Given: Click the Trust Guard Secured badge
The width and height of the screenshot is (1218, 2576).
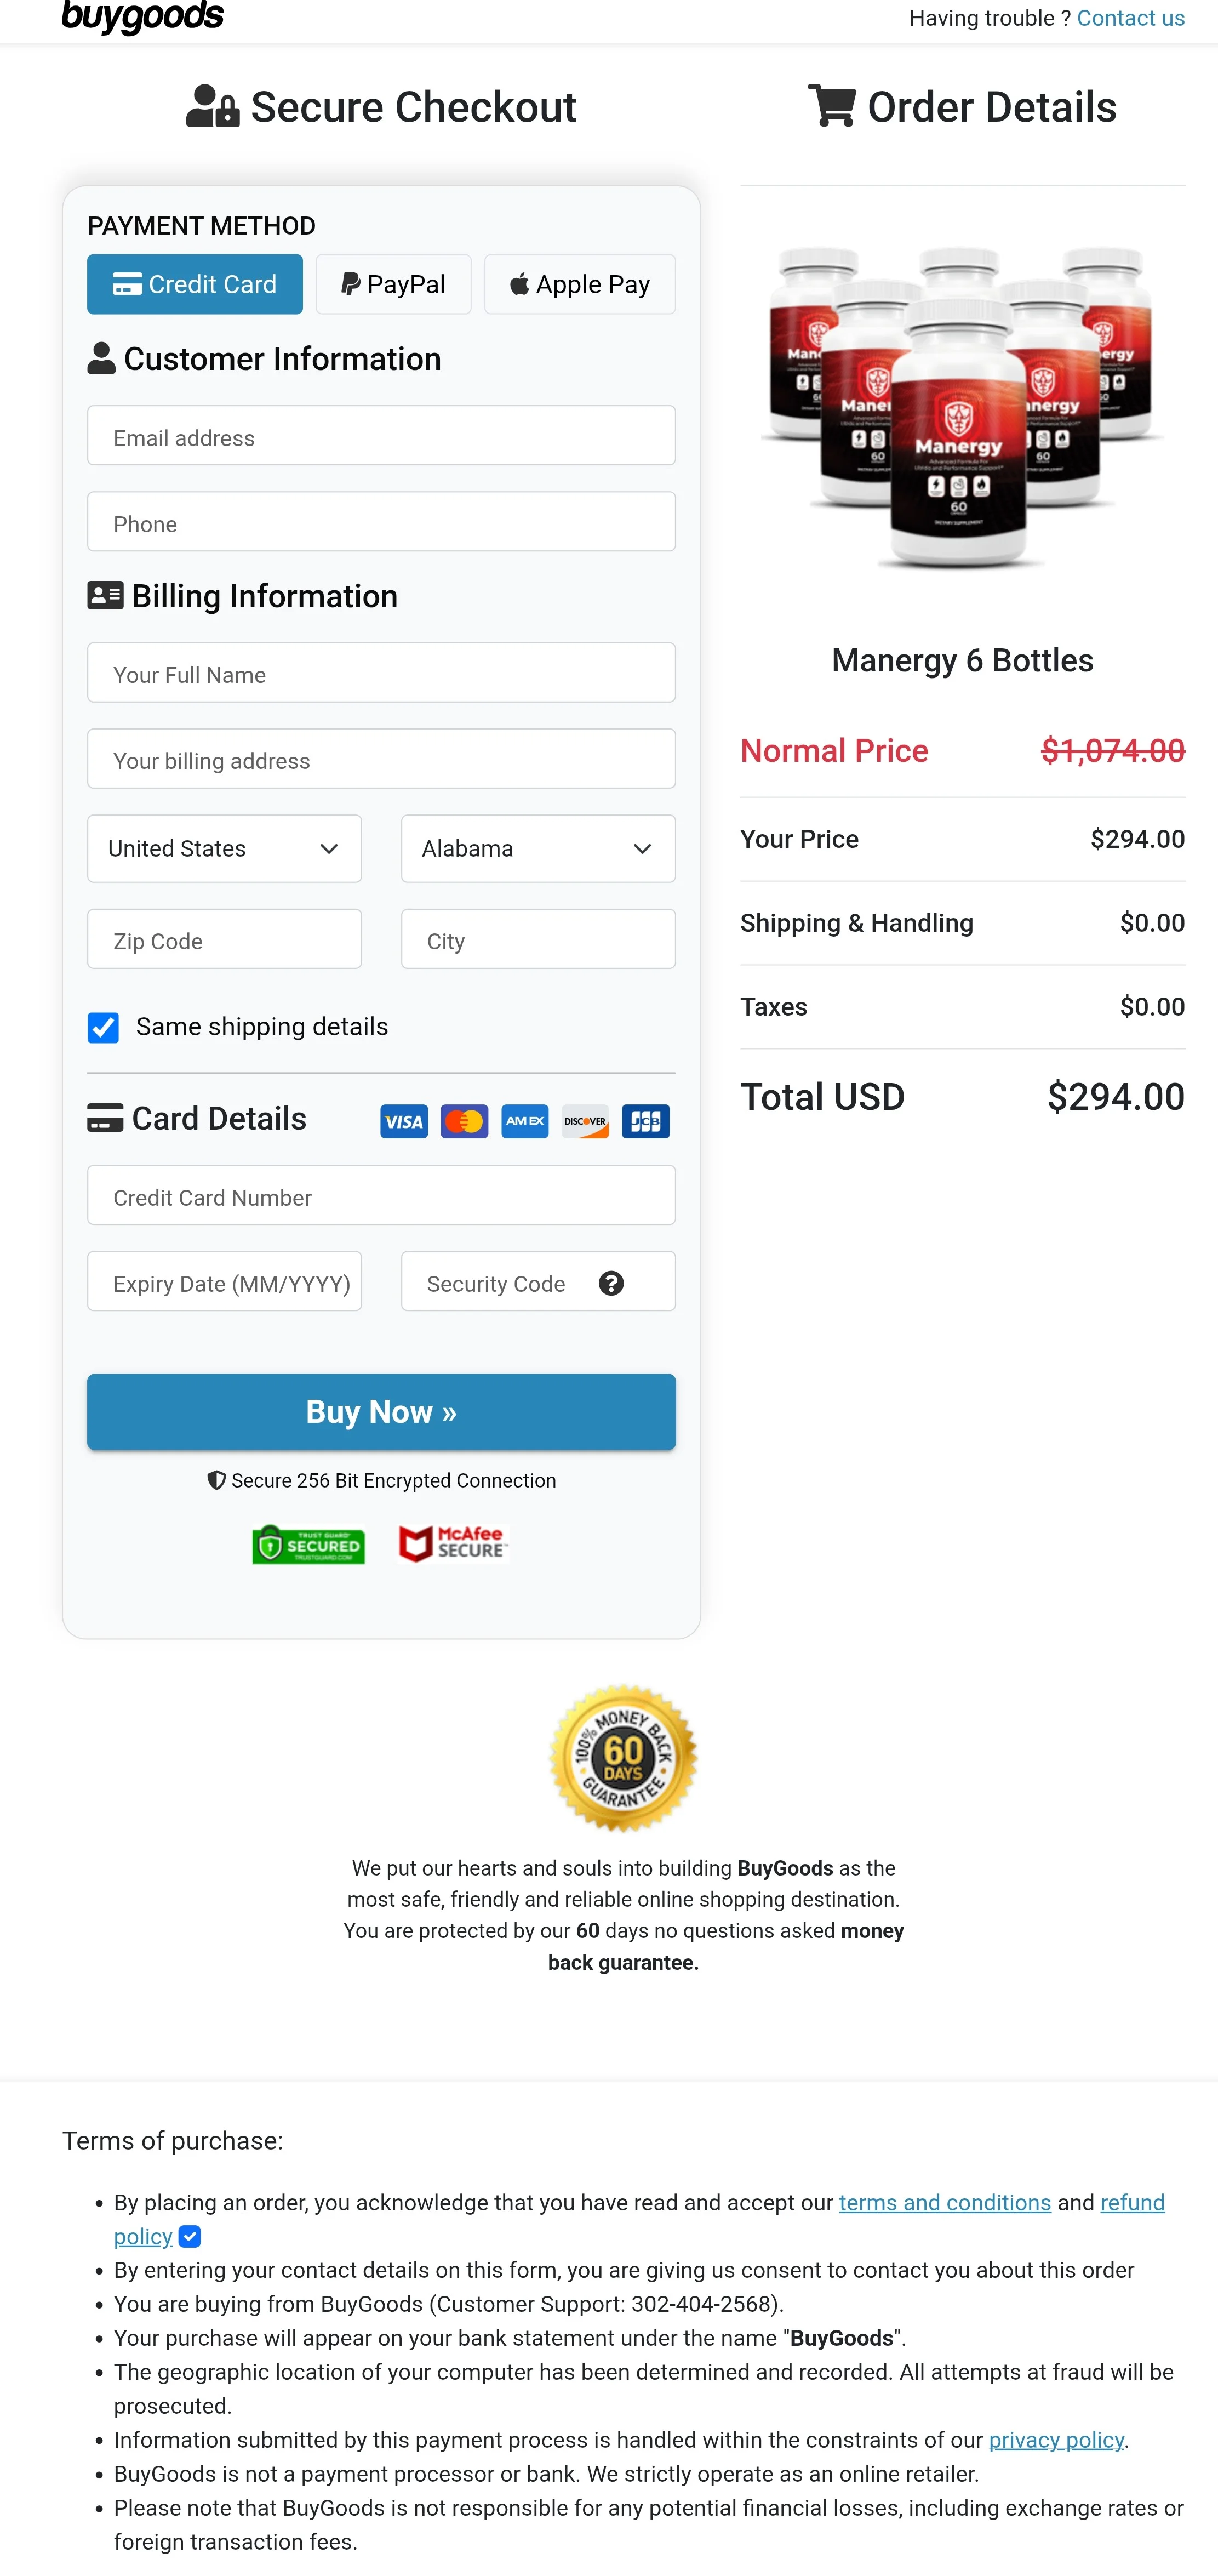Looking at the screenshot, I should click(308, 1545).
